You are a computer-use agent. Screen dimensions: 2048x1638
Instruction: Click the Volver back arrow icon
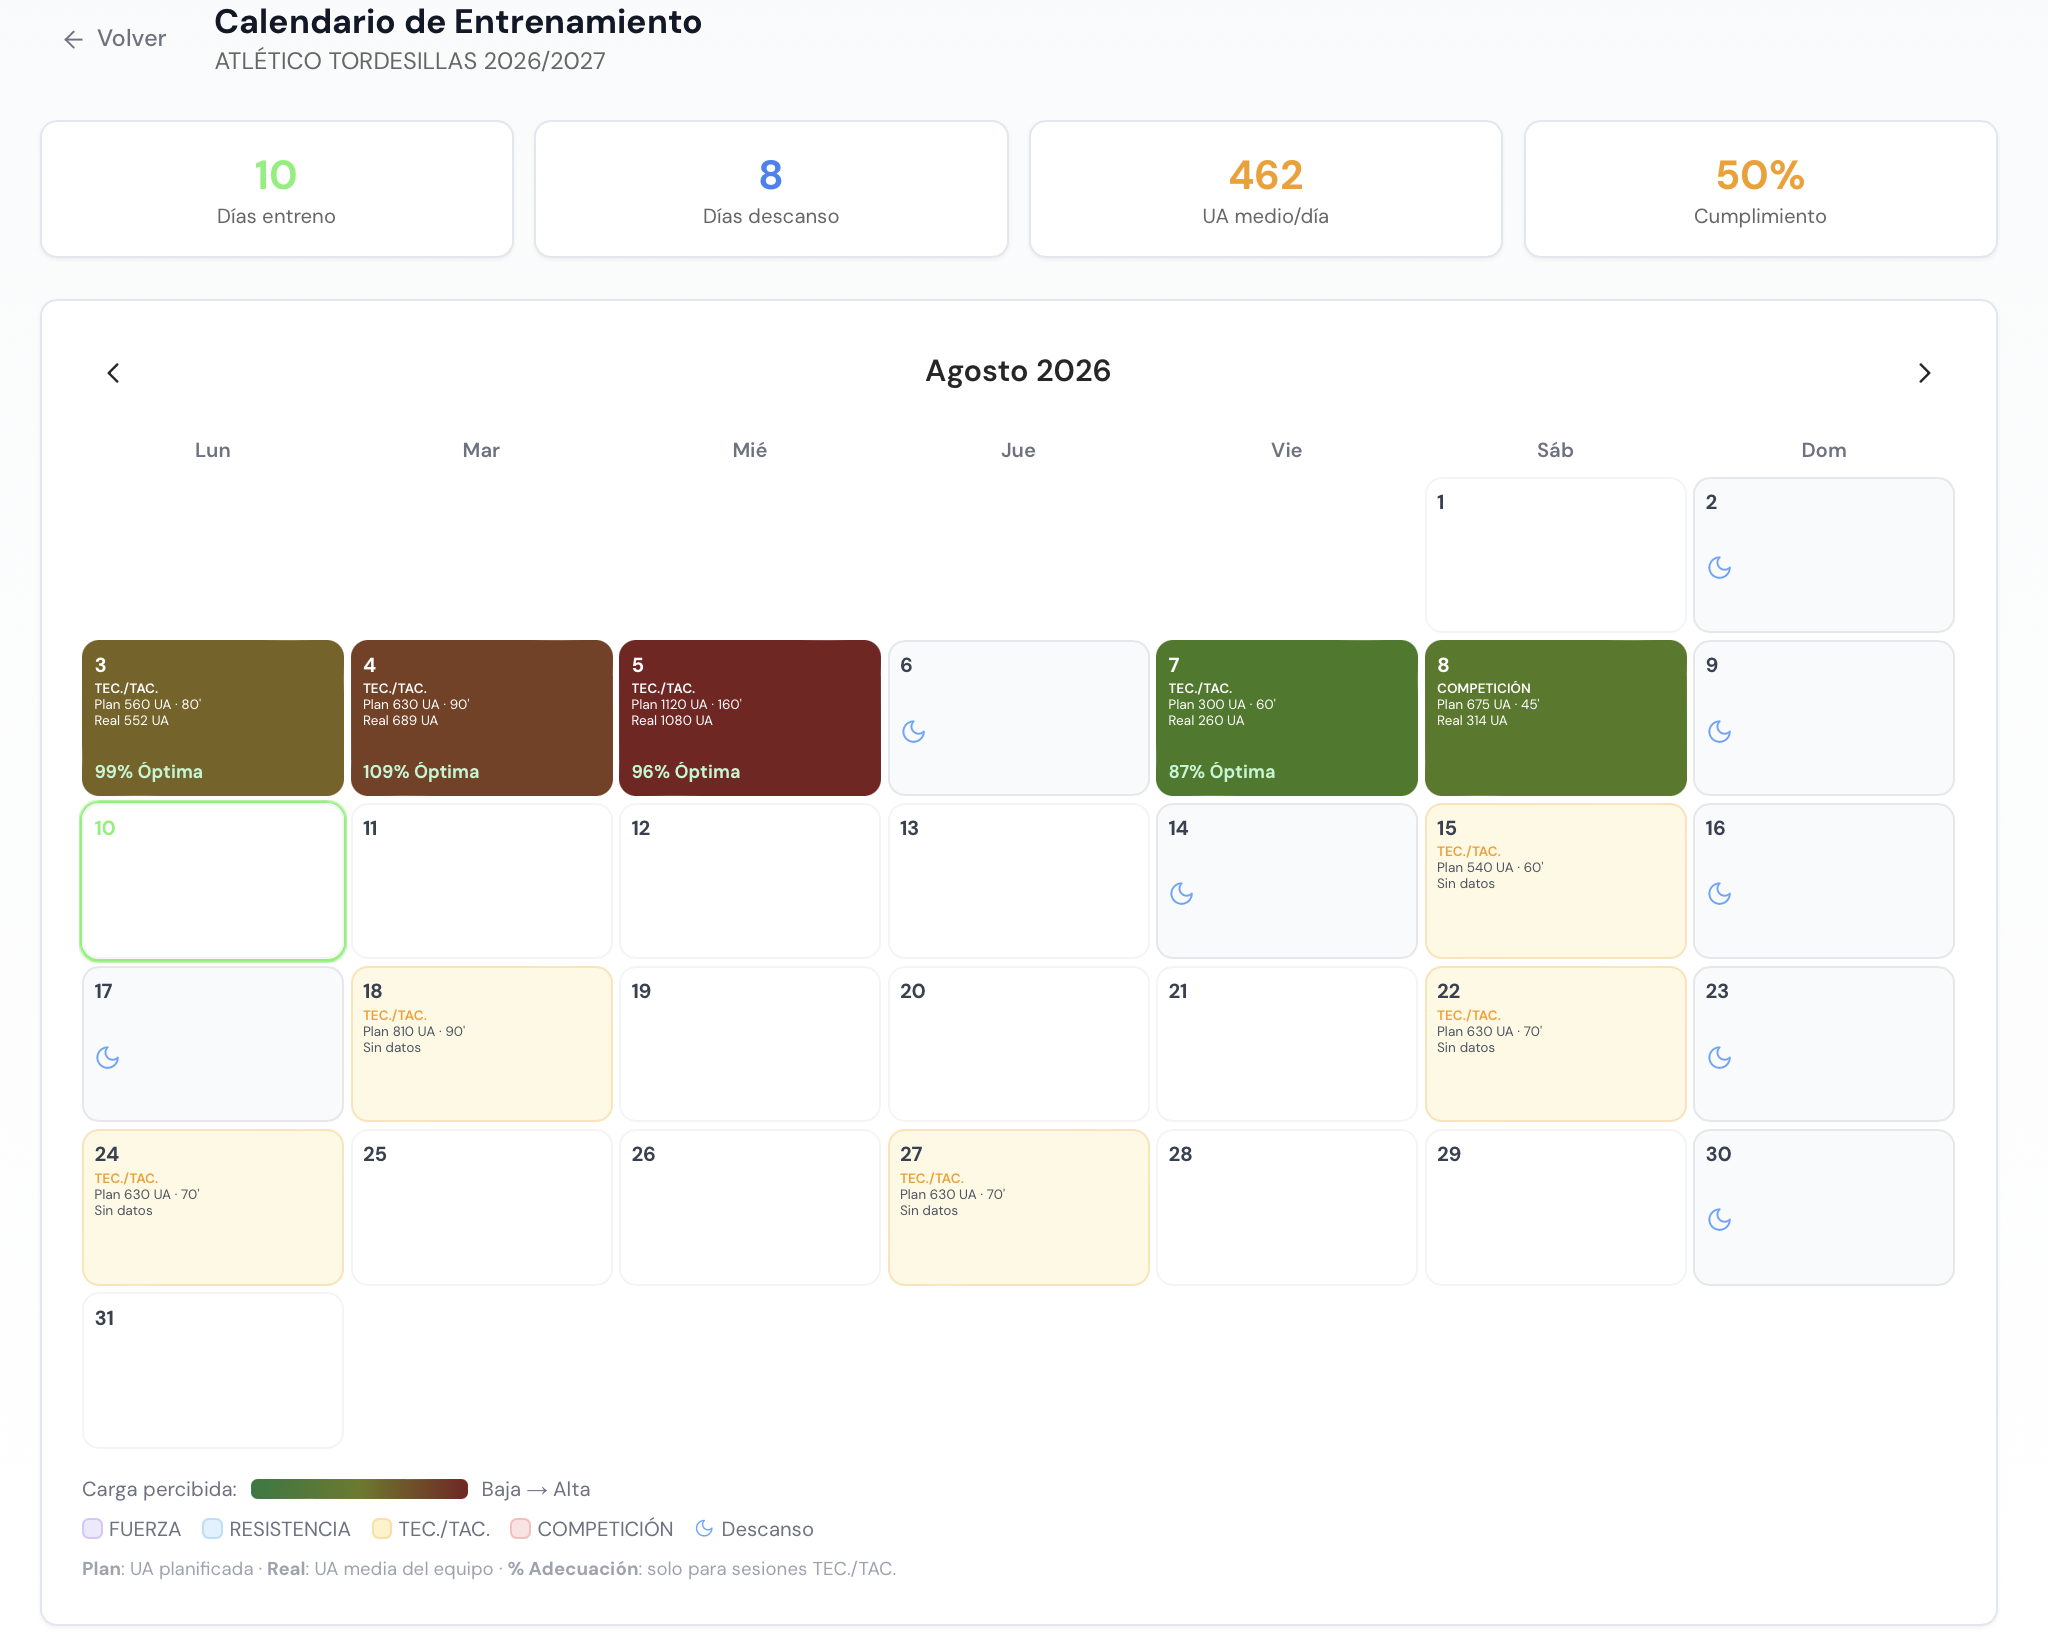pyautogui.click(x=73, y=39)
